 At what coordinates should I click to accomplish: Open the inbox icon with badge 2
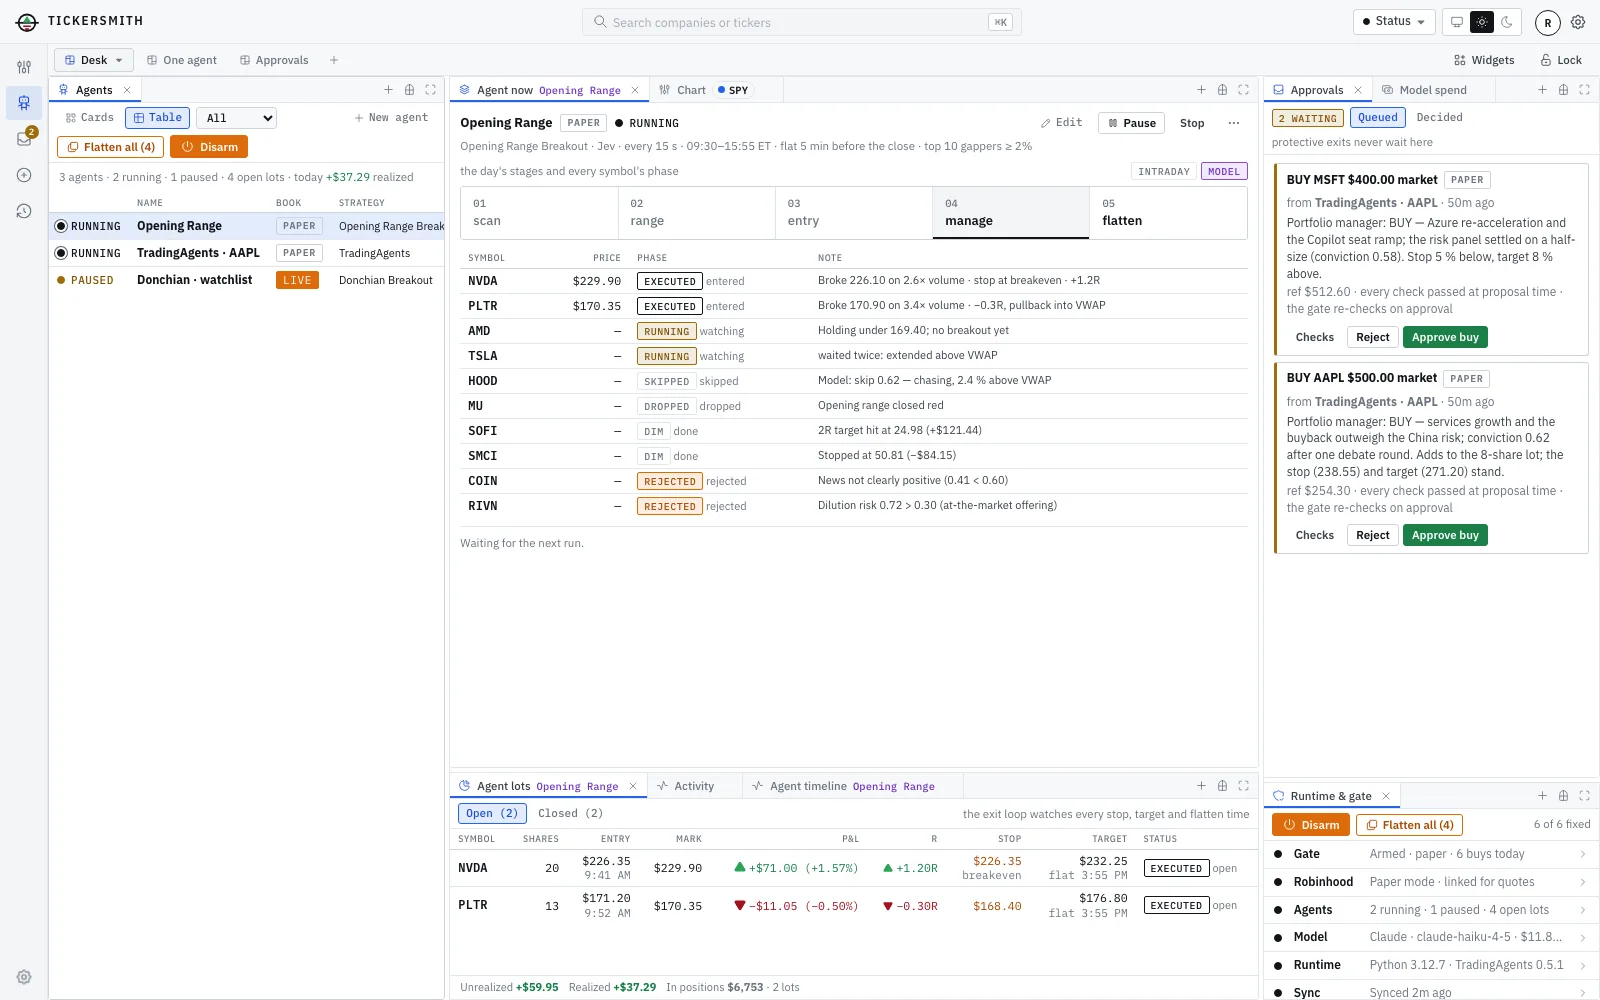click(x=24, y=139)
